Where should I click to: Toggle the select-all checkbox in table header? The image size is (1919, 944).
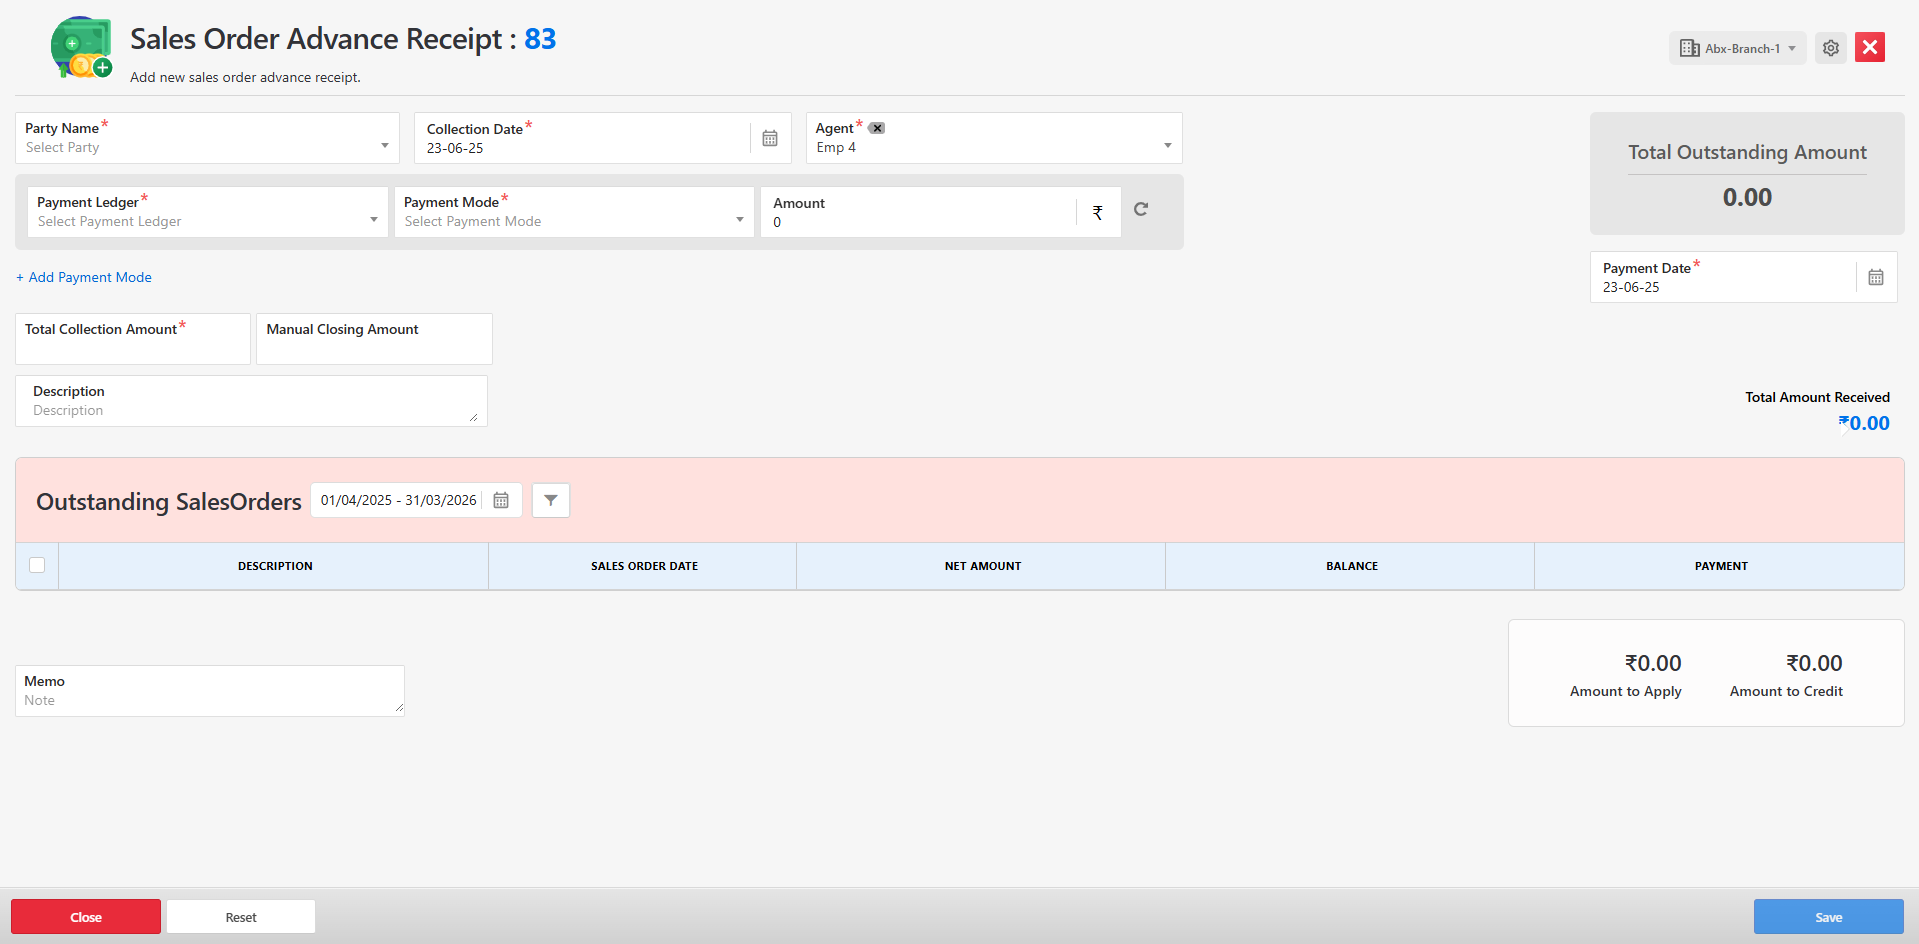pos(37,565)
